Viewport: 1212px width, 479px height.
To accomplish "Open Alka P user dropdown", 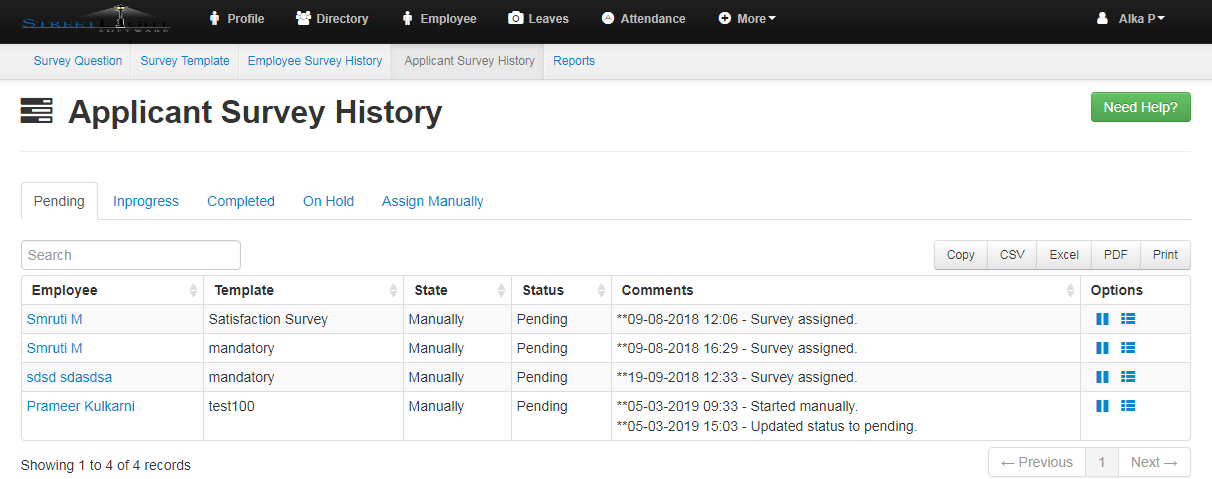I will pyautogui.click(x=1130, y=18).
